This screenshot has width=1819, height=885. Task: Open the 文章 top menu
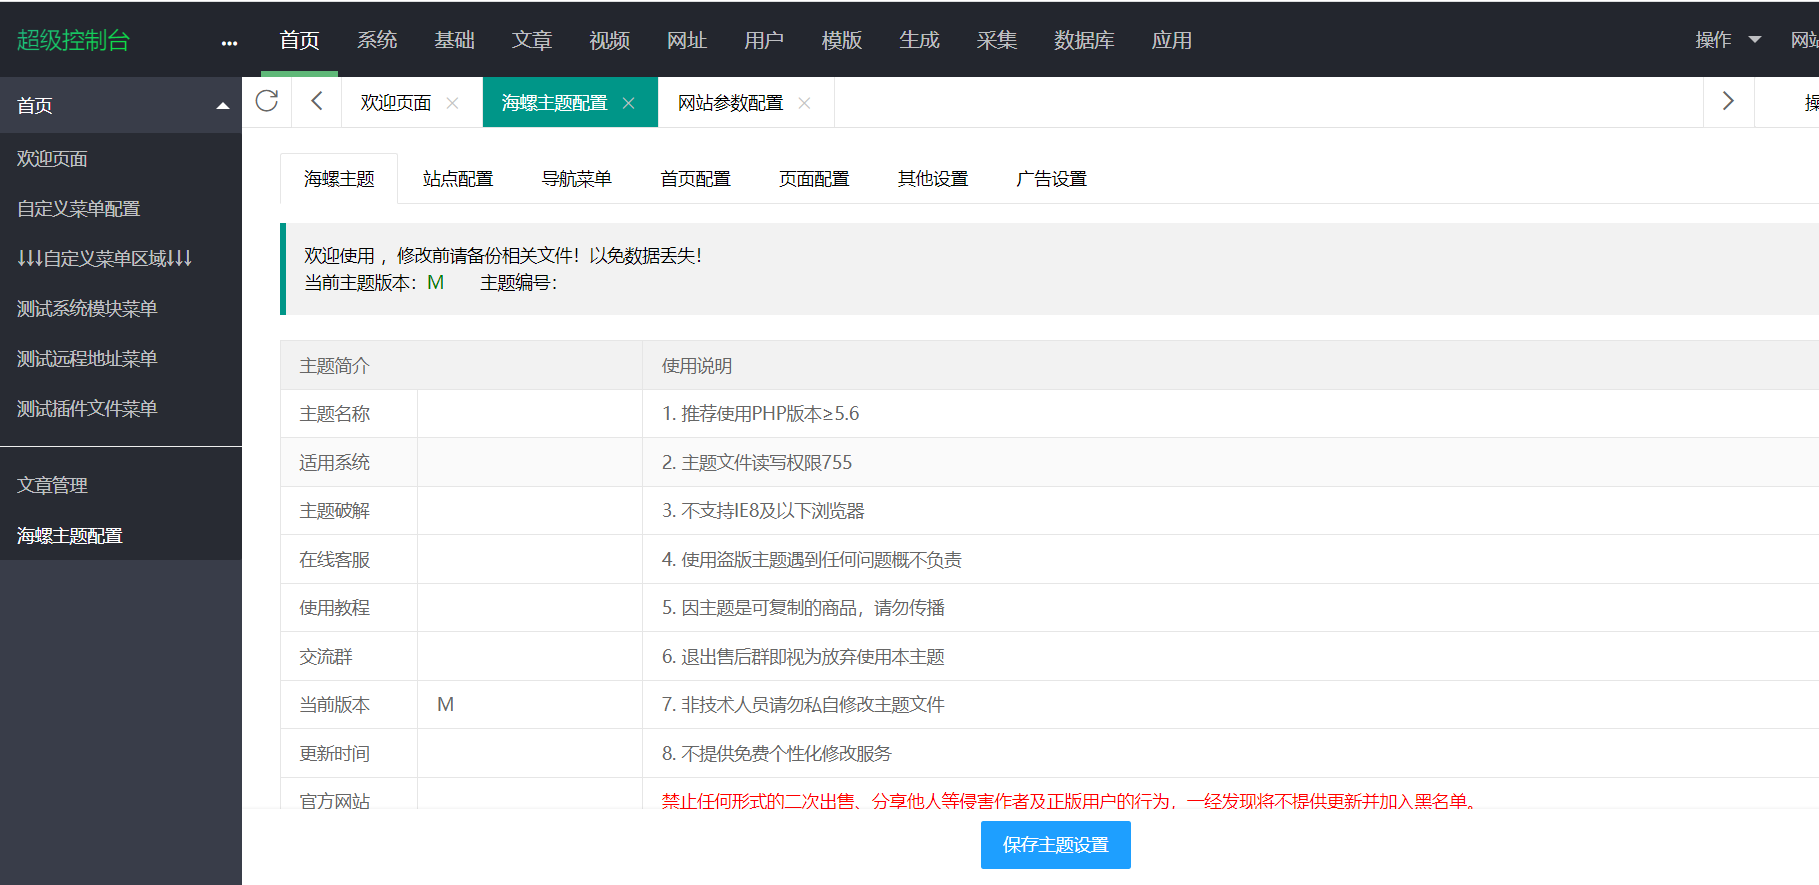click(x=532, y=40)
